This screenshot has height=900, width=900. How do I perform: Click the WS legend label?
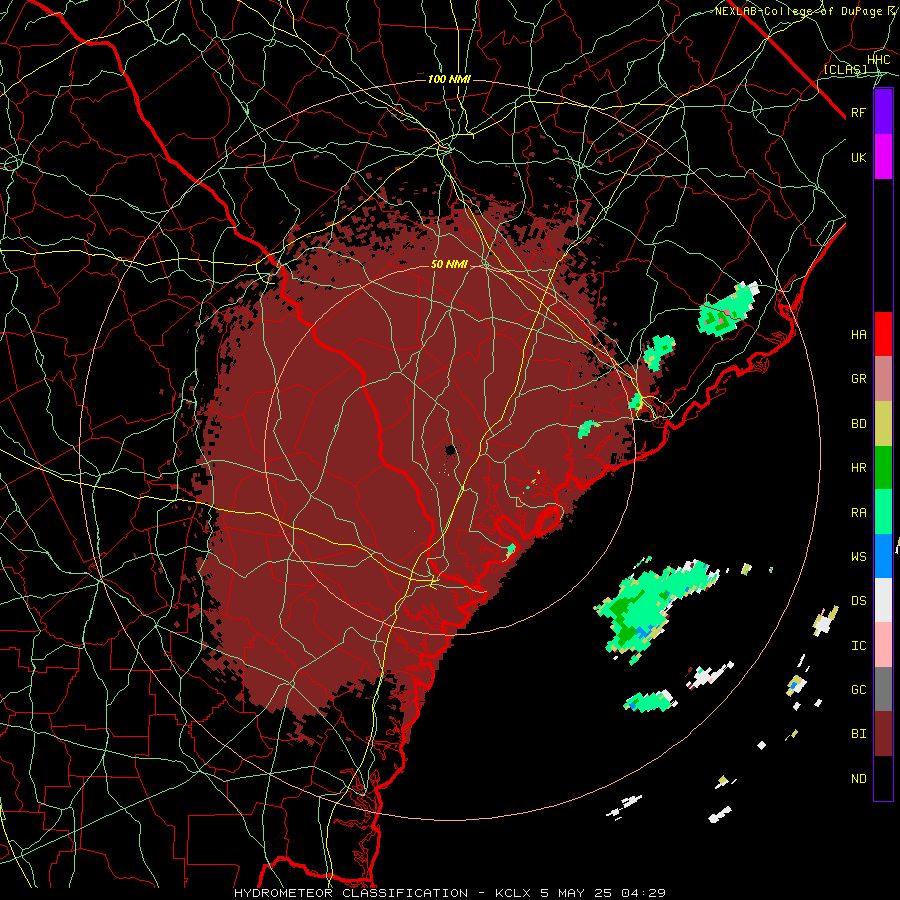point(859,557)
